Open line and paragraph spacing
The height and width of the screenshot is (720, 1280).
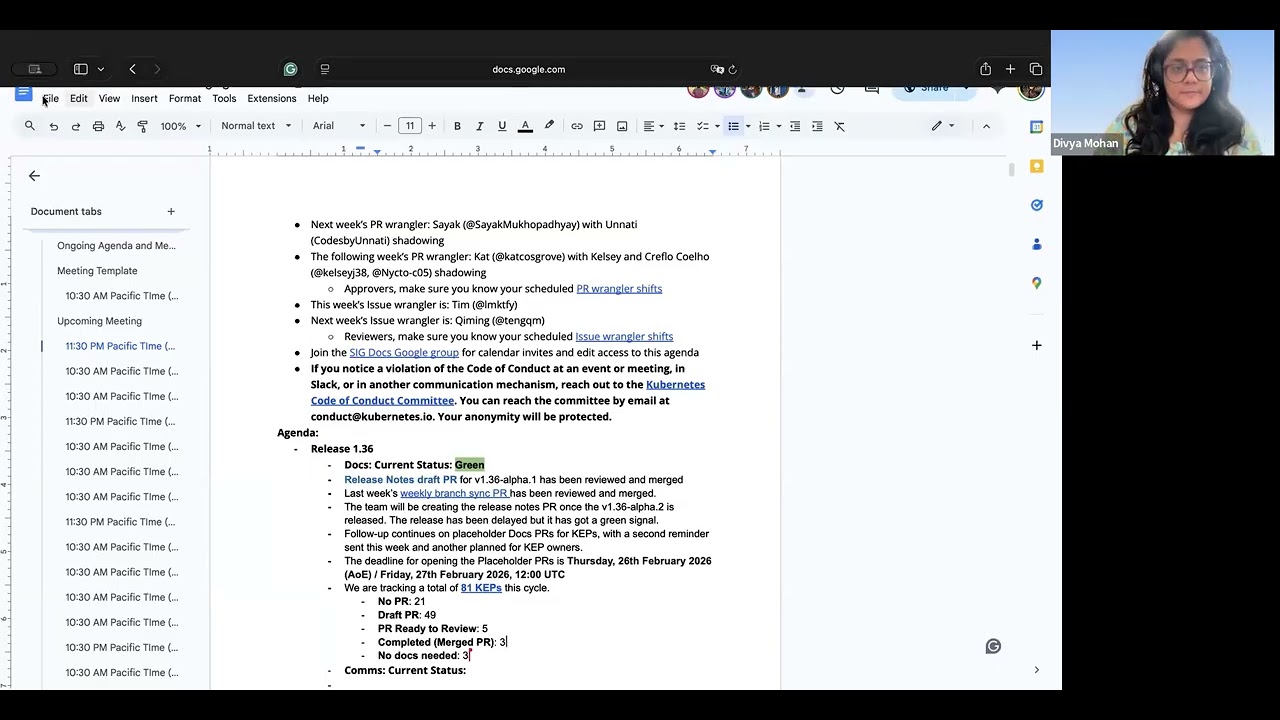click(679, 126)
